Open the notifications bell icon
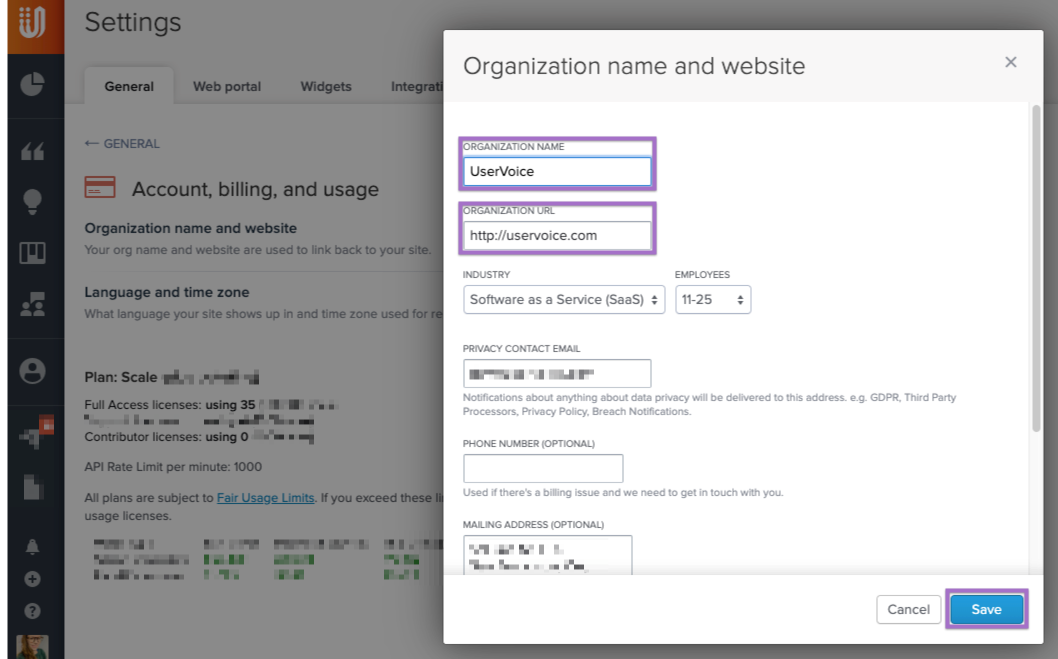This screenshot has width=1058, height=659. 32,546
